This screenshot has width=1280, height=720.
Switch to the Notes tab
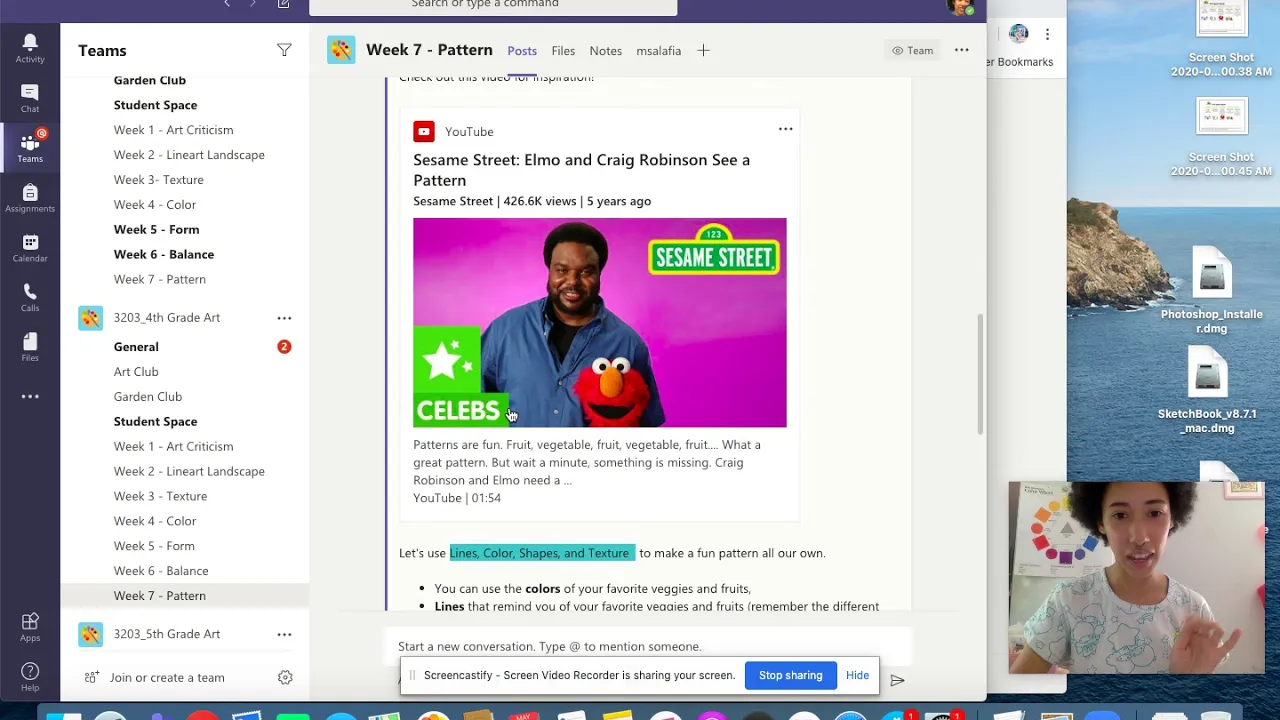[605, 51]
